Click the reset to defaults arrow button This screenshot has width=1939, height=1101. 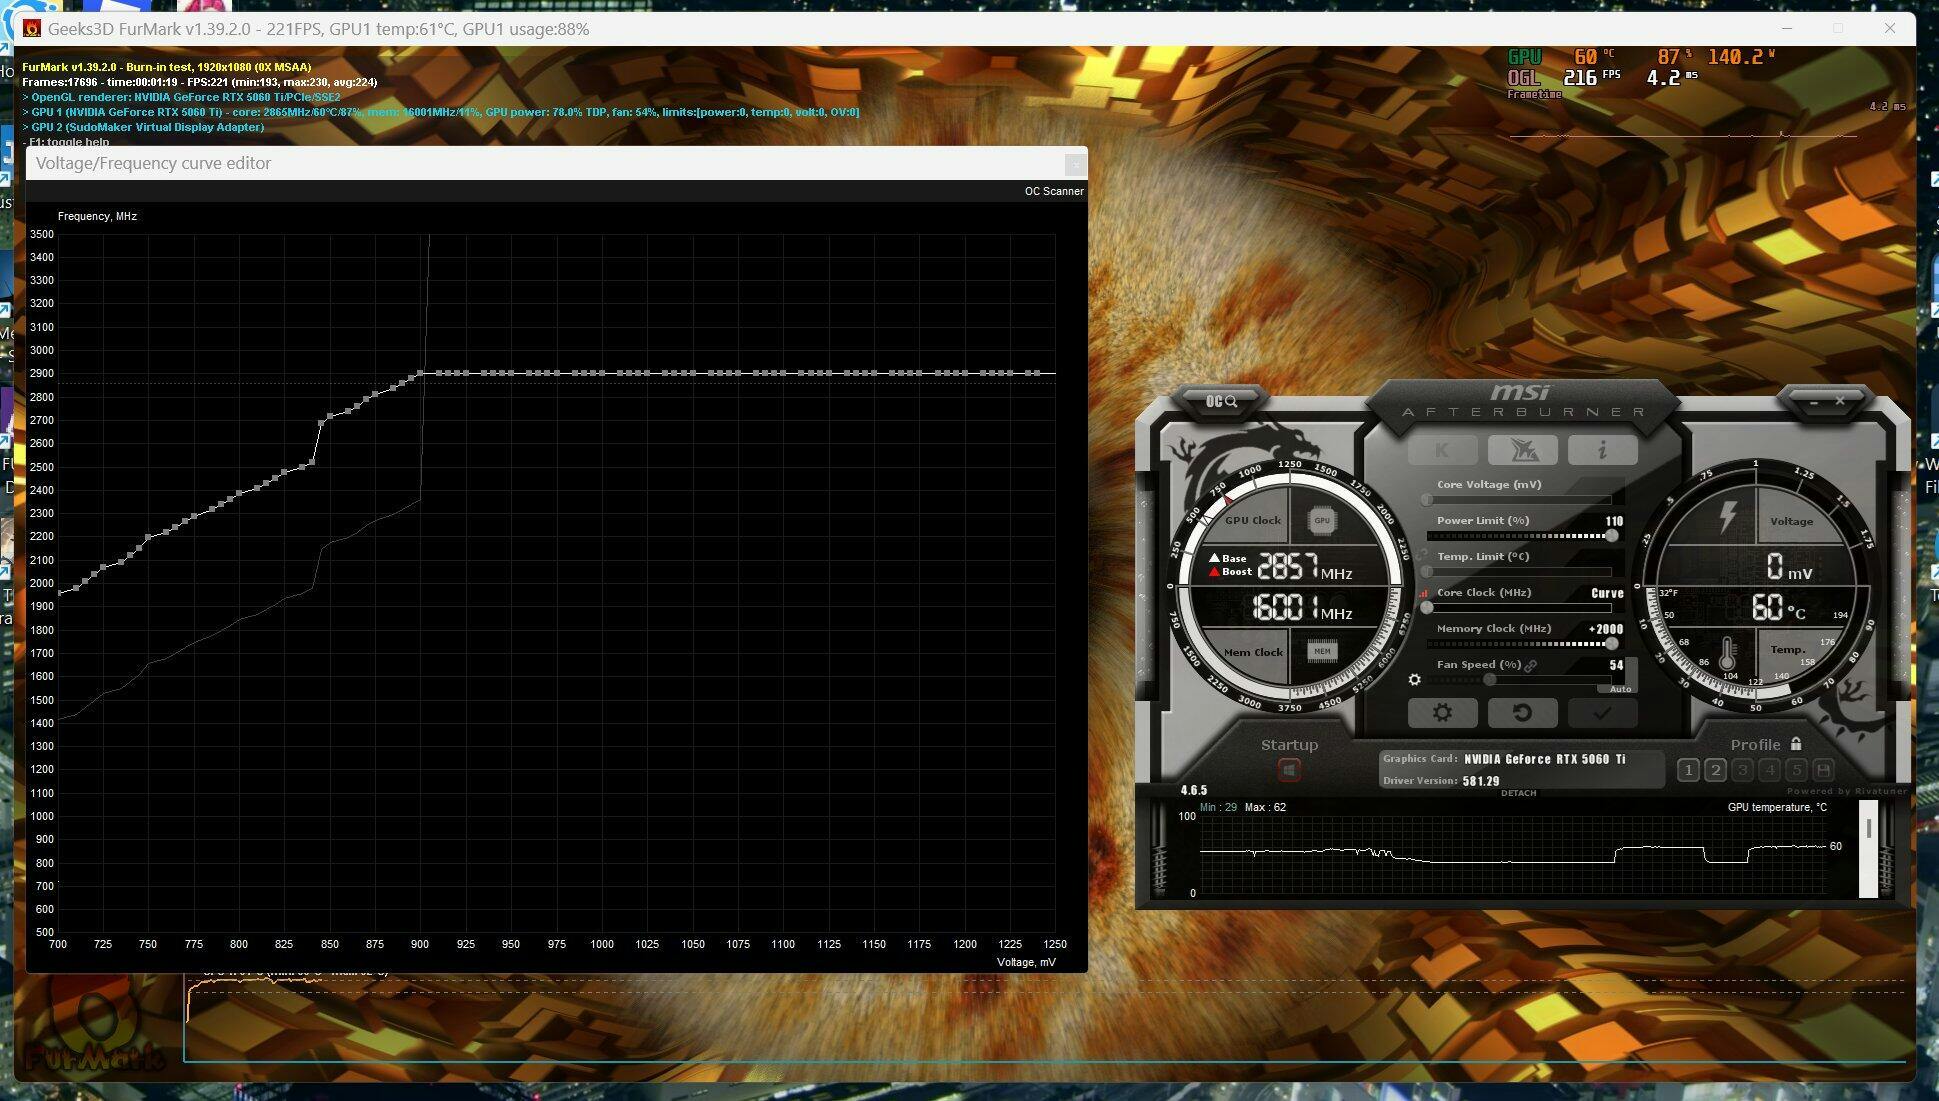1521,713
